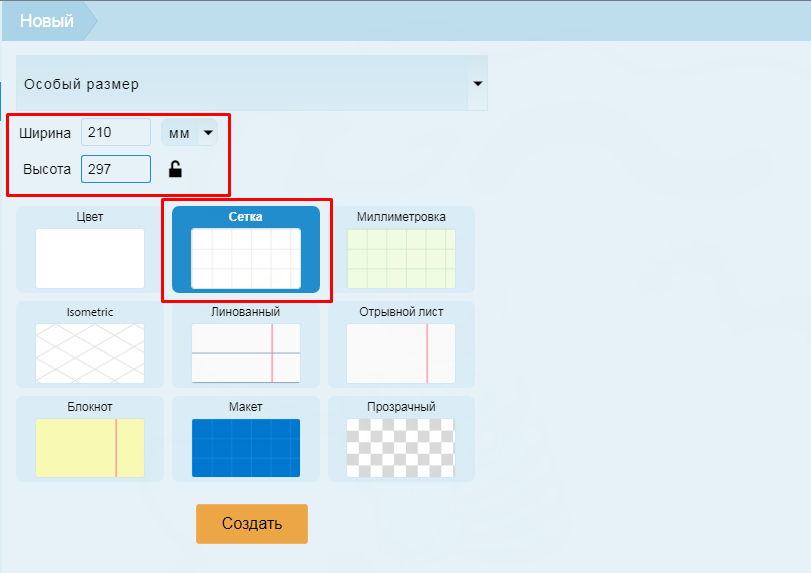Click the Создать button

click(x=252, y=524)
